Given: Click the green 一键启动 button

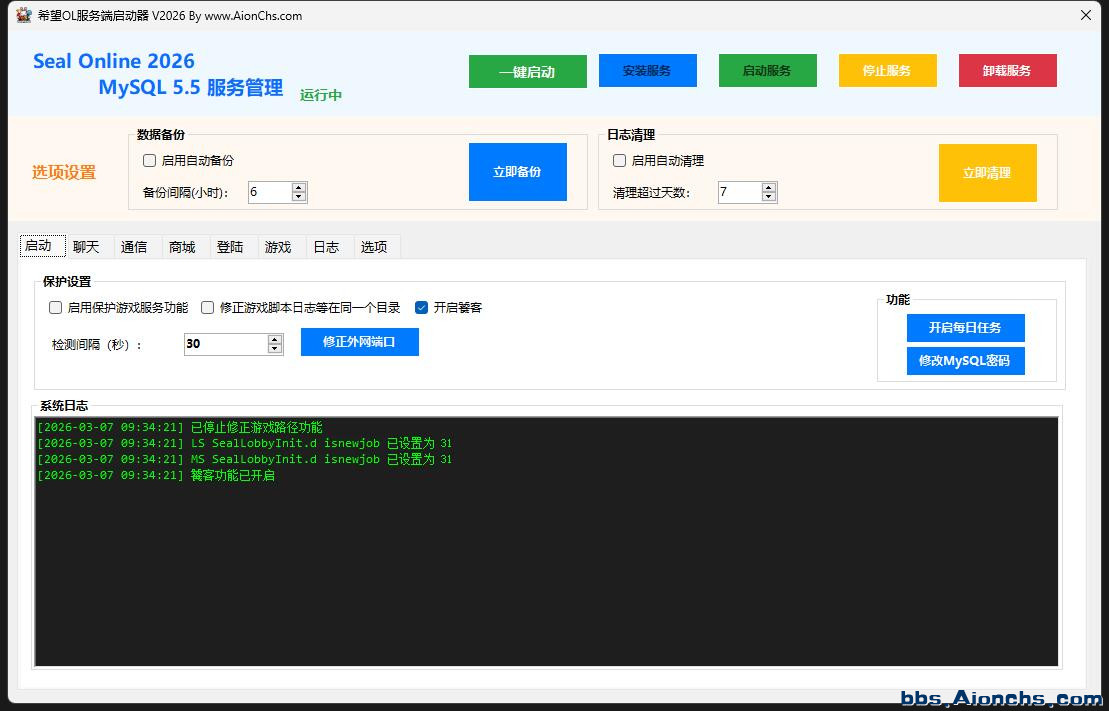Looking at the screenshot, I should click(527, 71).
